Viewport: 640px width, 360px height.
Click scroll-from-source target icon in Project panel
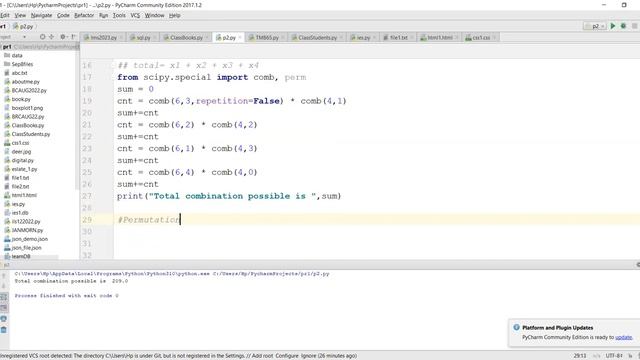[42, 37]
